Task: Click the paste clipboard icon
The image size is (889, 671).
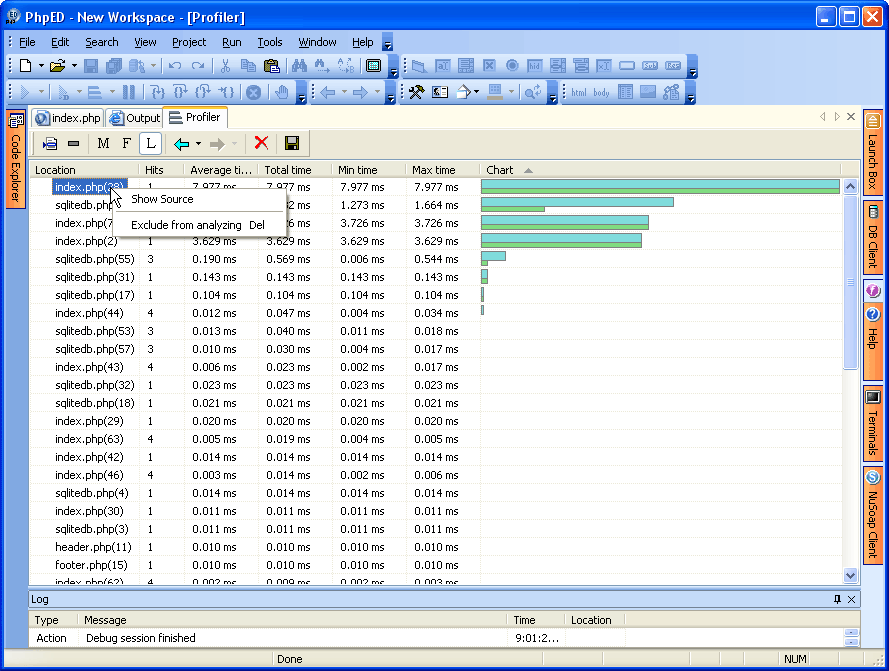Action: pyautogui.click(x=271, y=66)
